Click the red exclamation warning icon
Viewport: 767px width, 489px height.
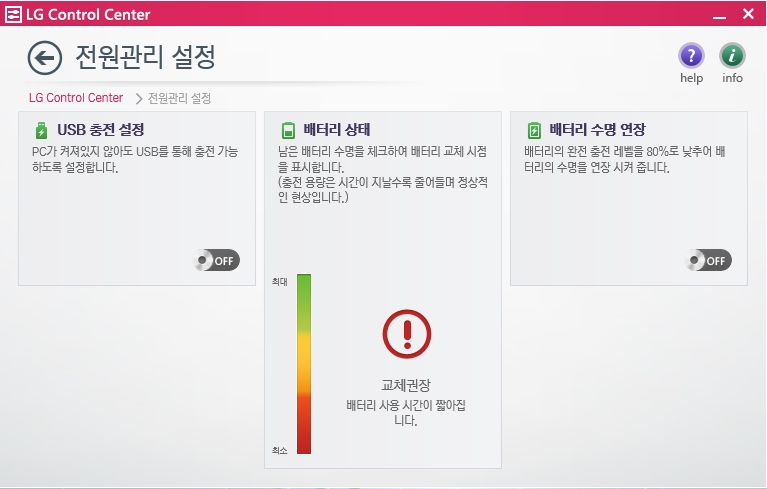[x=406, y=334]
